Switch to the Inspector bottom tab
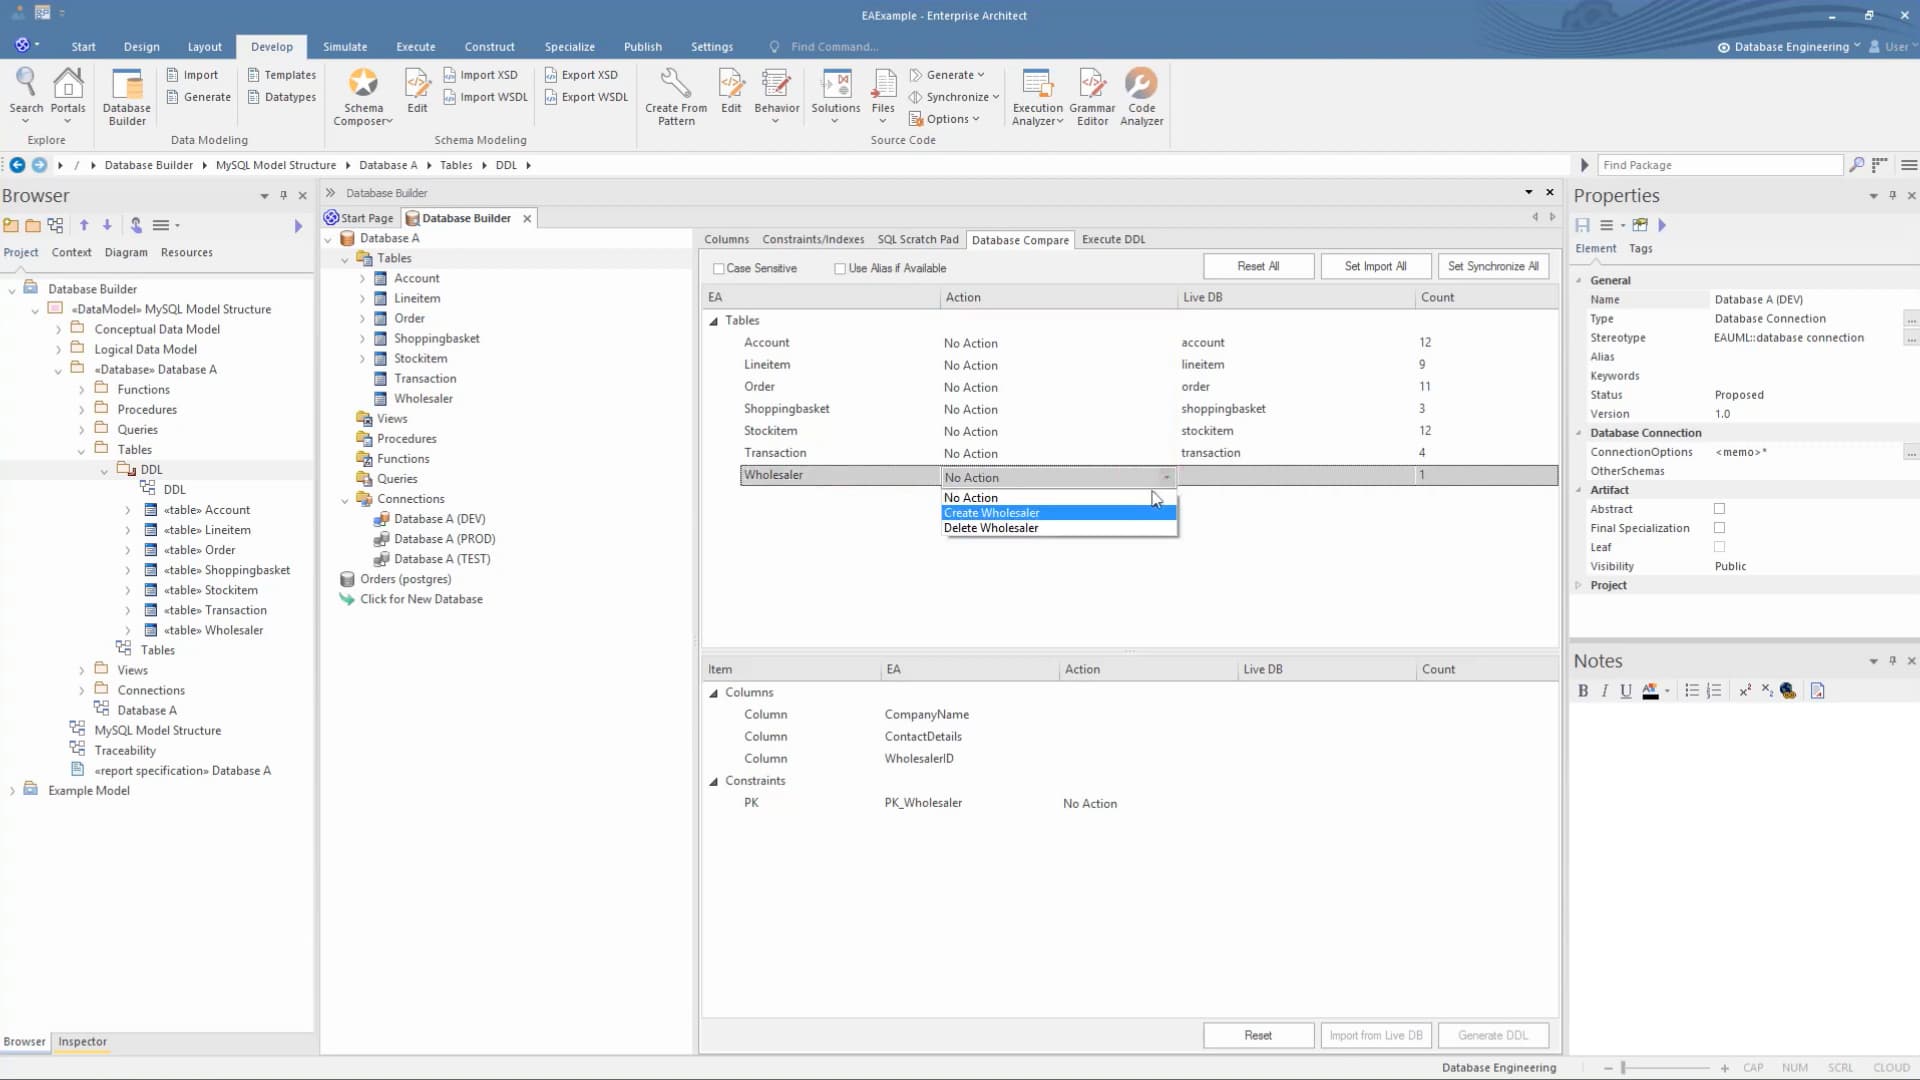This screenshot has height=1080, width=1920. [x=82, y=1042]
